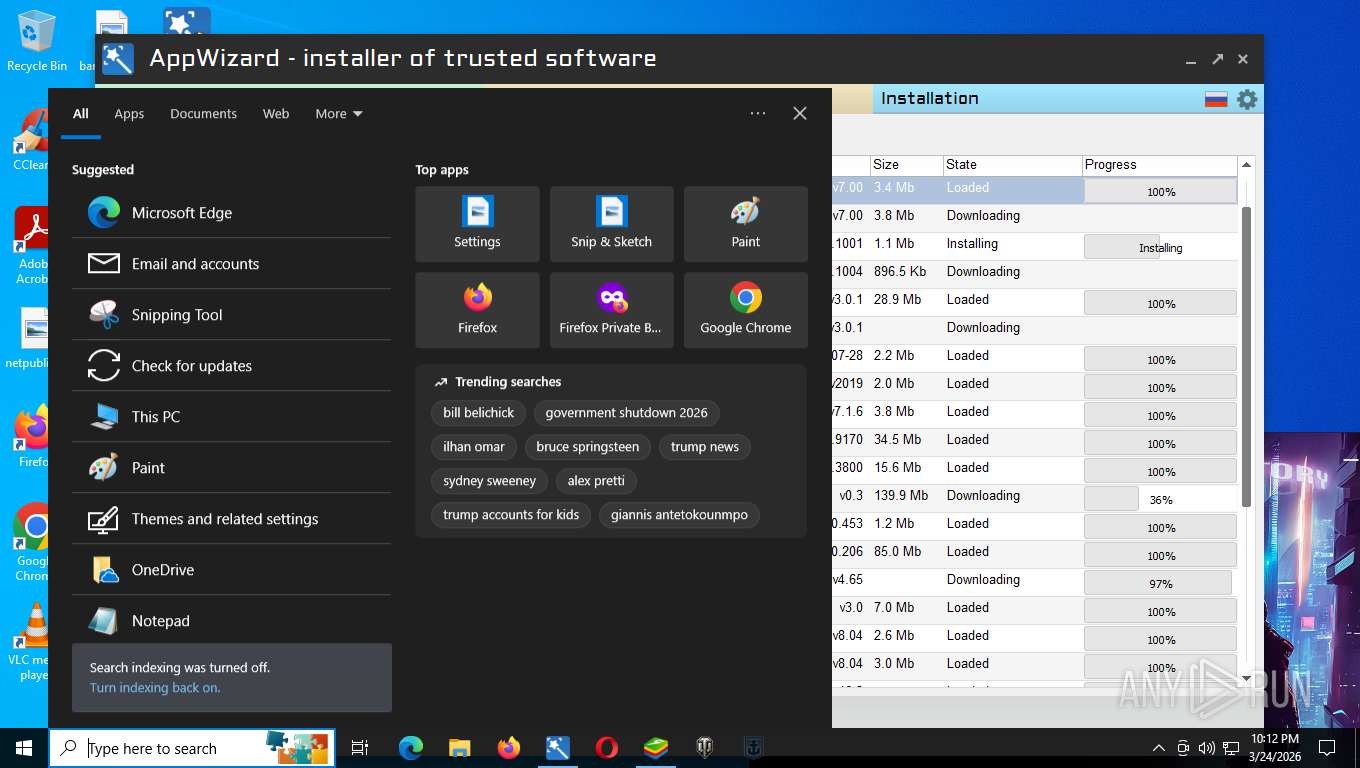Select the 139.9 Mb Downloading row
The image size is (1360, 768).
(x=1035, y=496)
